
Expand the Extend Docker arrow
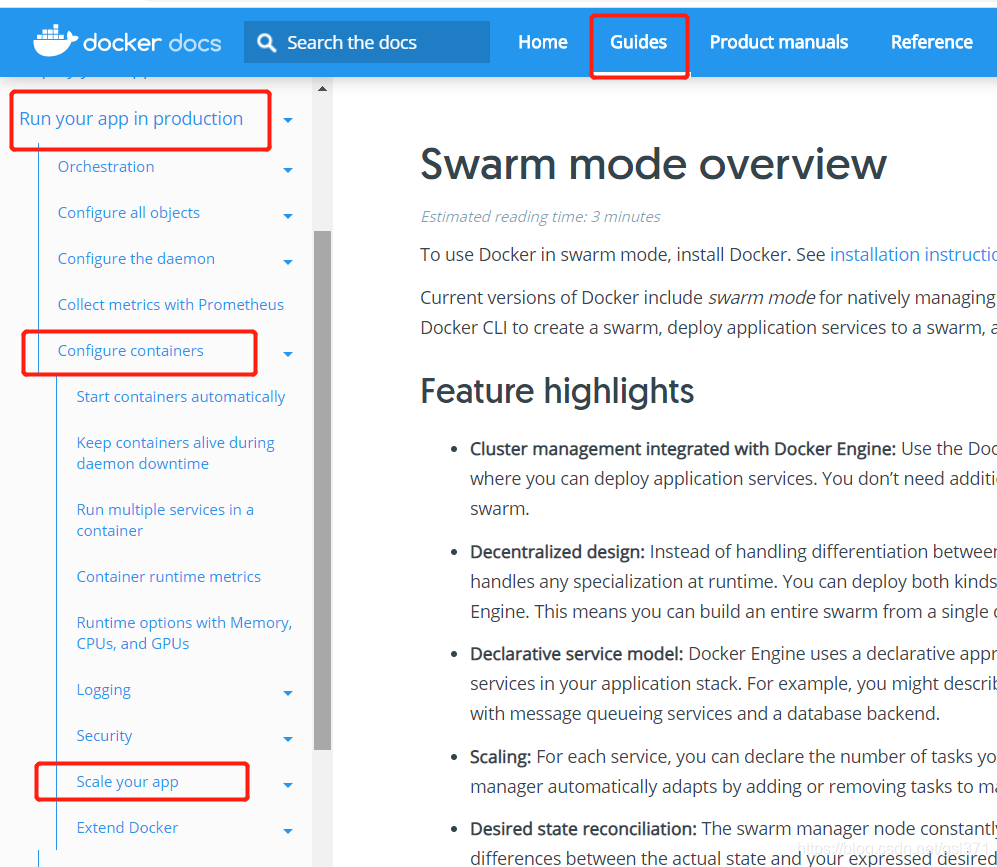[x=288, y=831]
